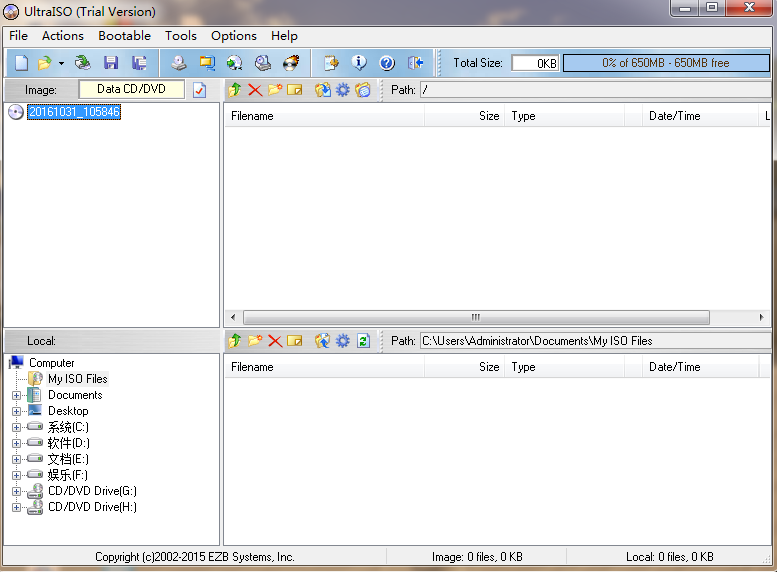Expand the Desktop tree node

click(x=16, y=411)
